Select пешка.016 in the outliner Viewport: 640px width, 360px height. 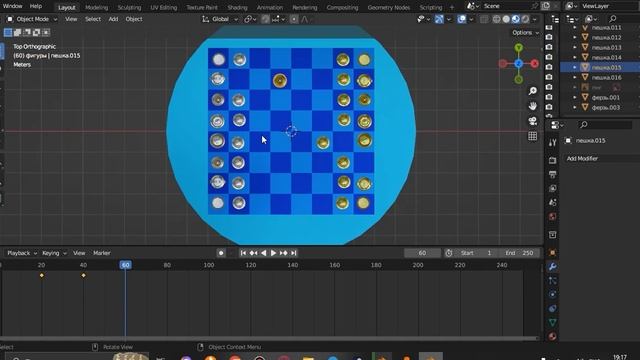point(606,78)
